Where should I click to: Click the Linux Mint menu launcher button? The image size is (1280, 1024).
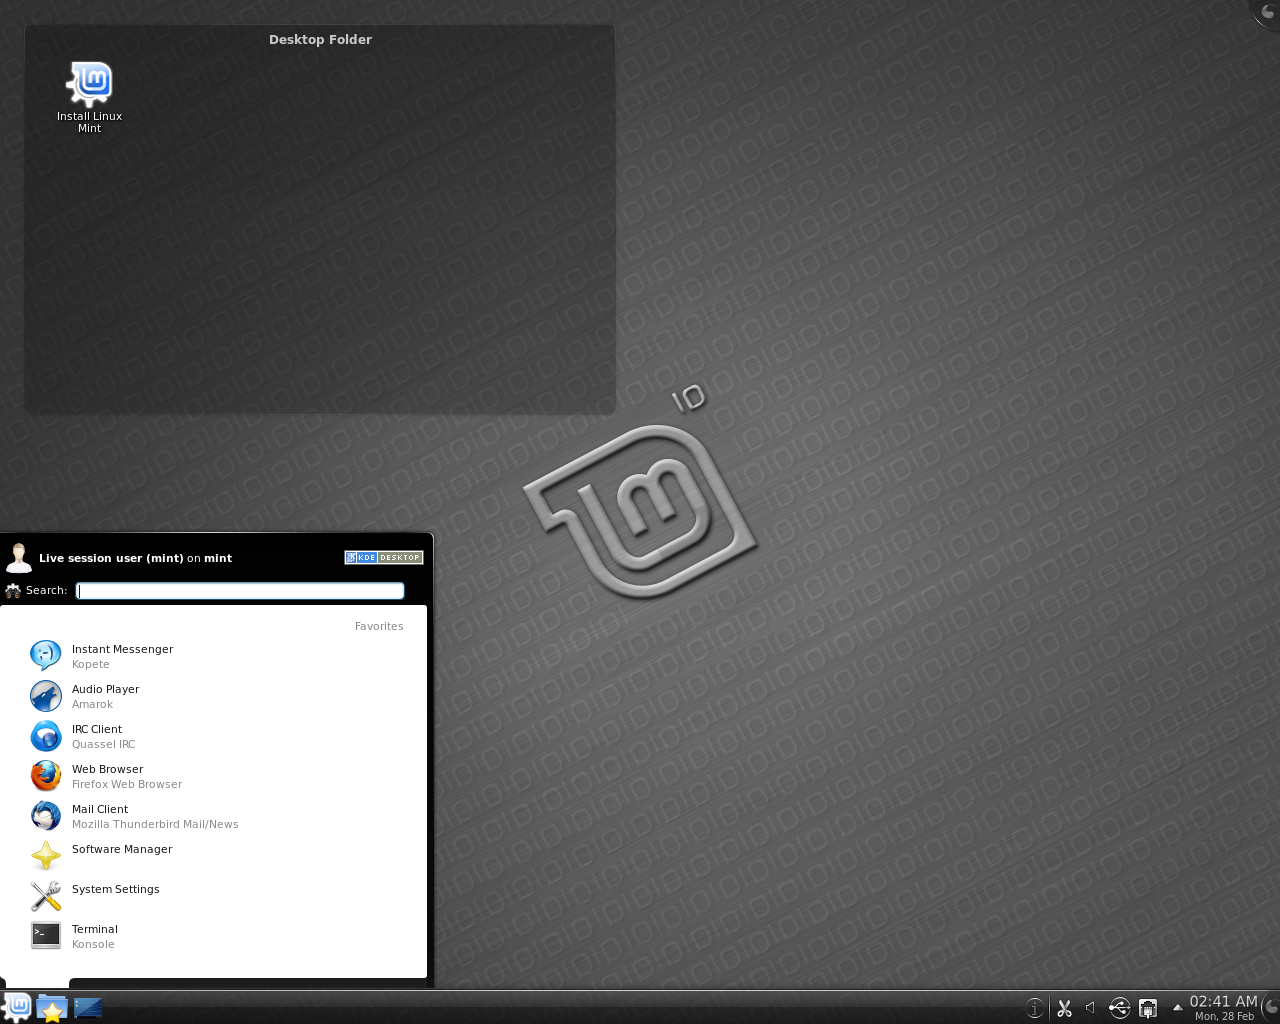(17, 1007)
